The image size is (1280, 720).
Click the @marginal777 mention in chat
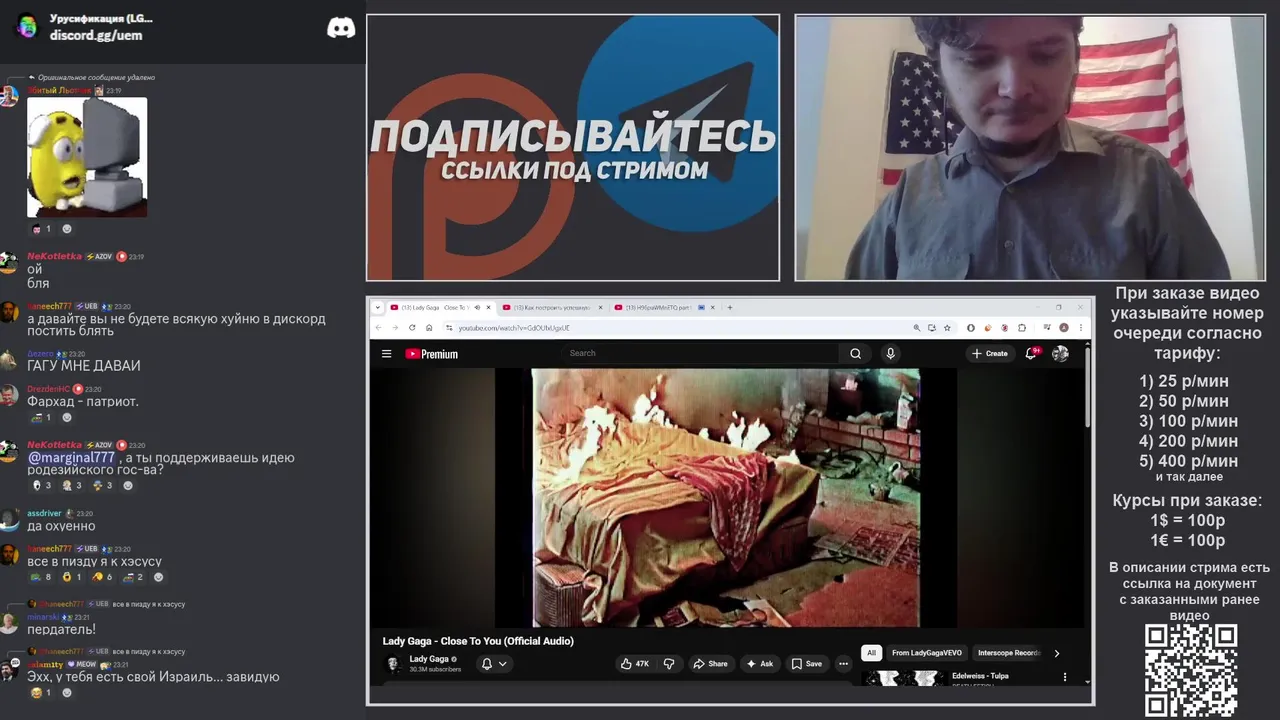pyautogui.click(x=71, y=458)
